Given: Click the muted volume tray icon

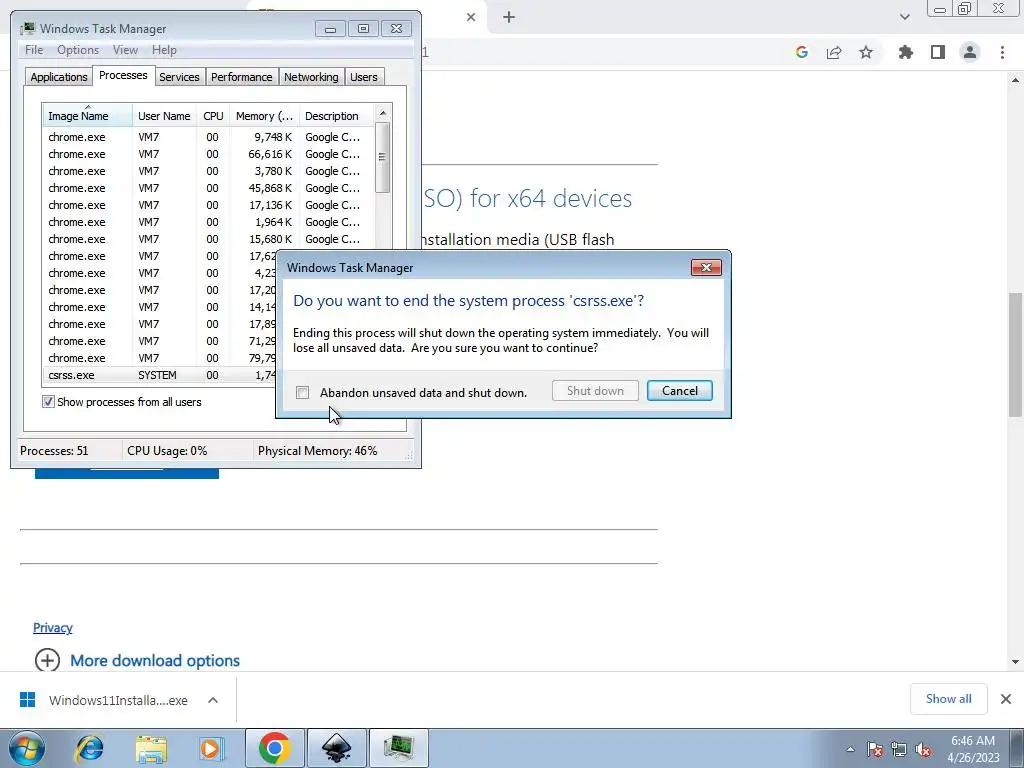Looking at the screenshot, I should tap(923, 749).
